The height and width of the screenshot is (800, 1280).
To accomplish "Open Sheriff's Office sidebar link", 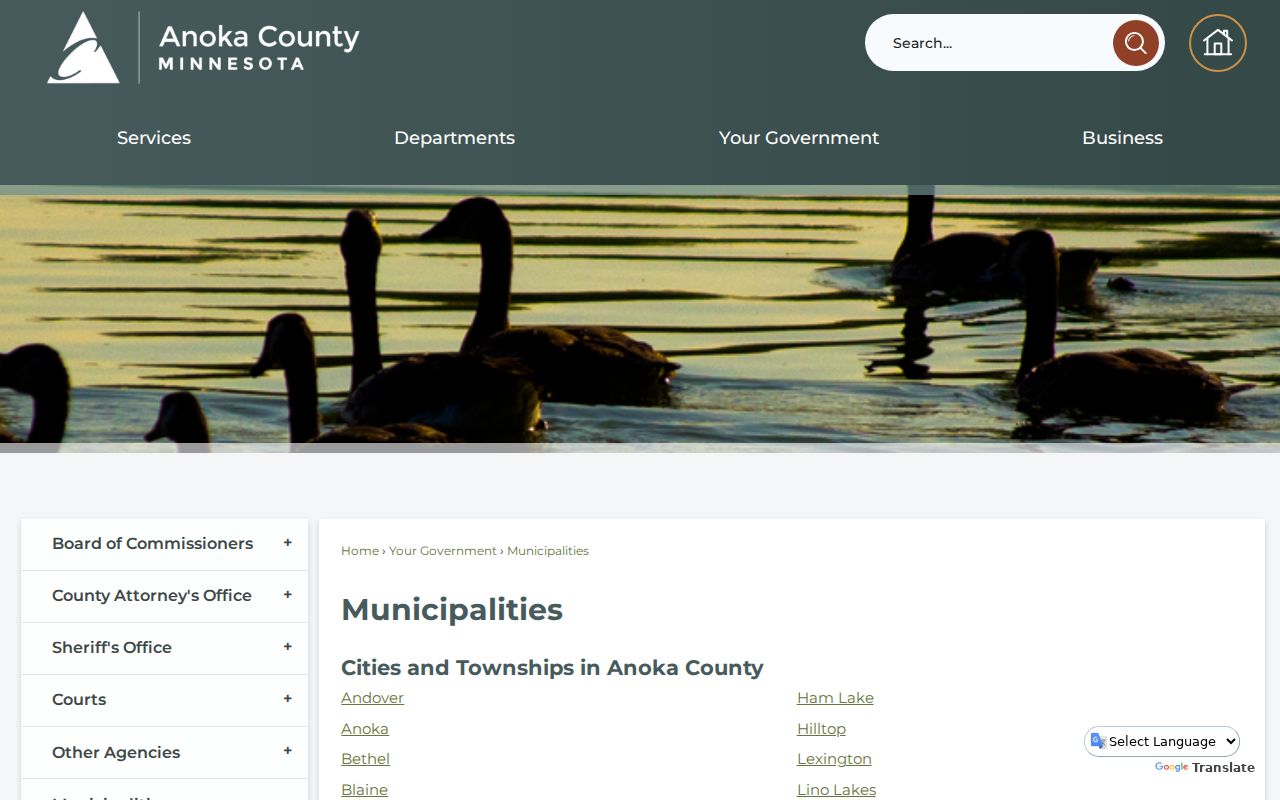I will pyautogui.click(x=112, y=647).
